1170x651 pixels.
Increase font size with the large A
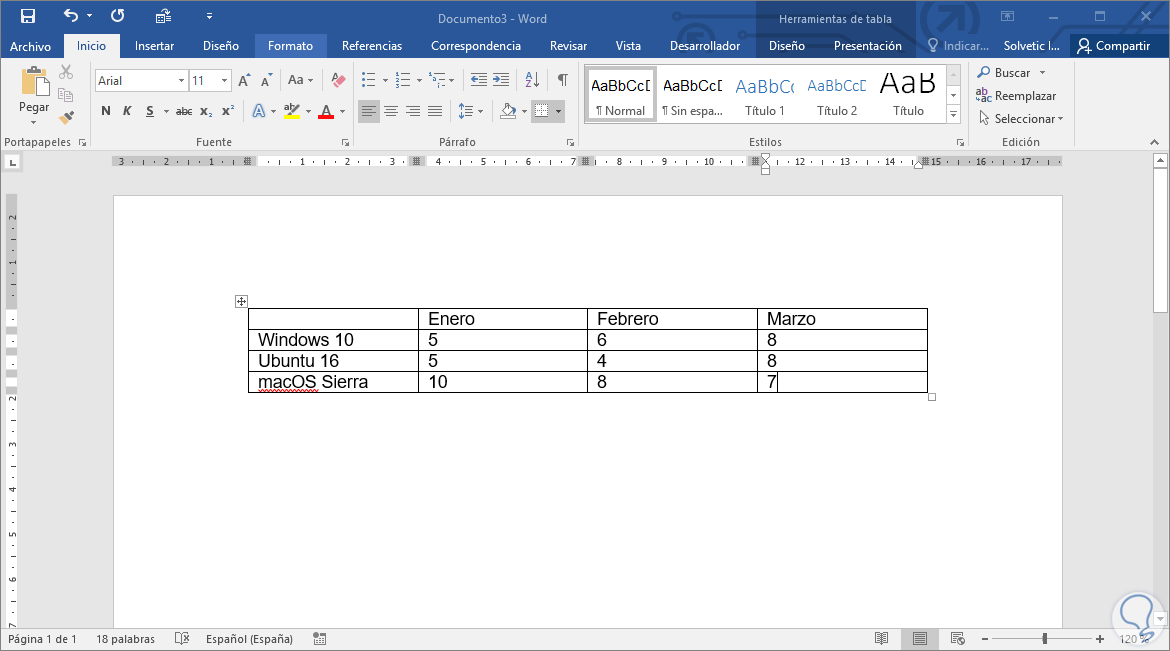[244, 81]
